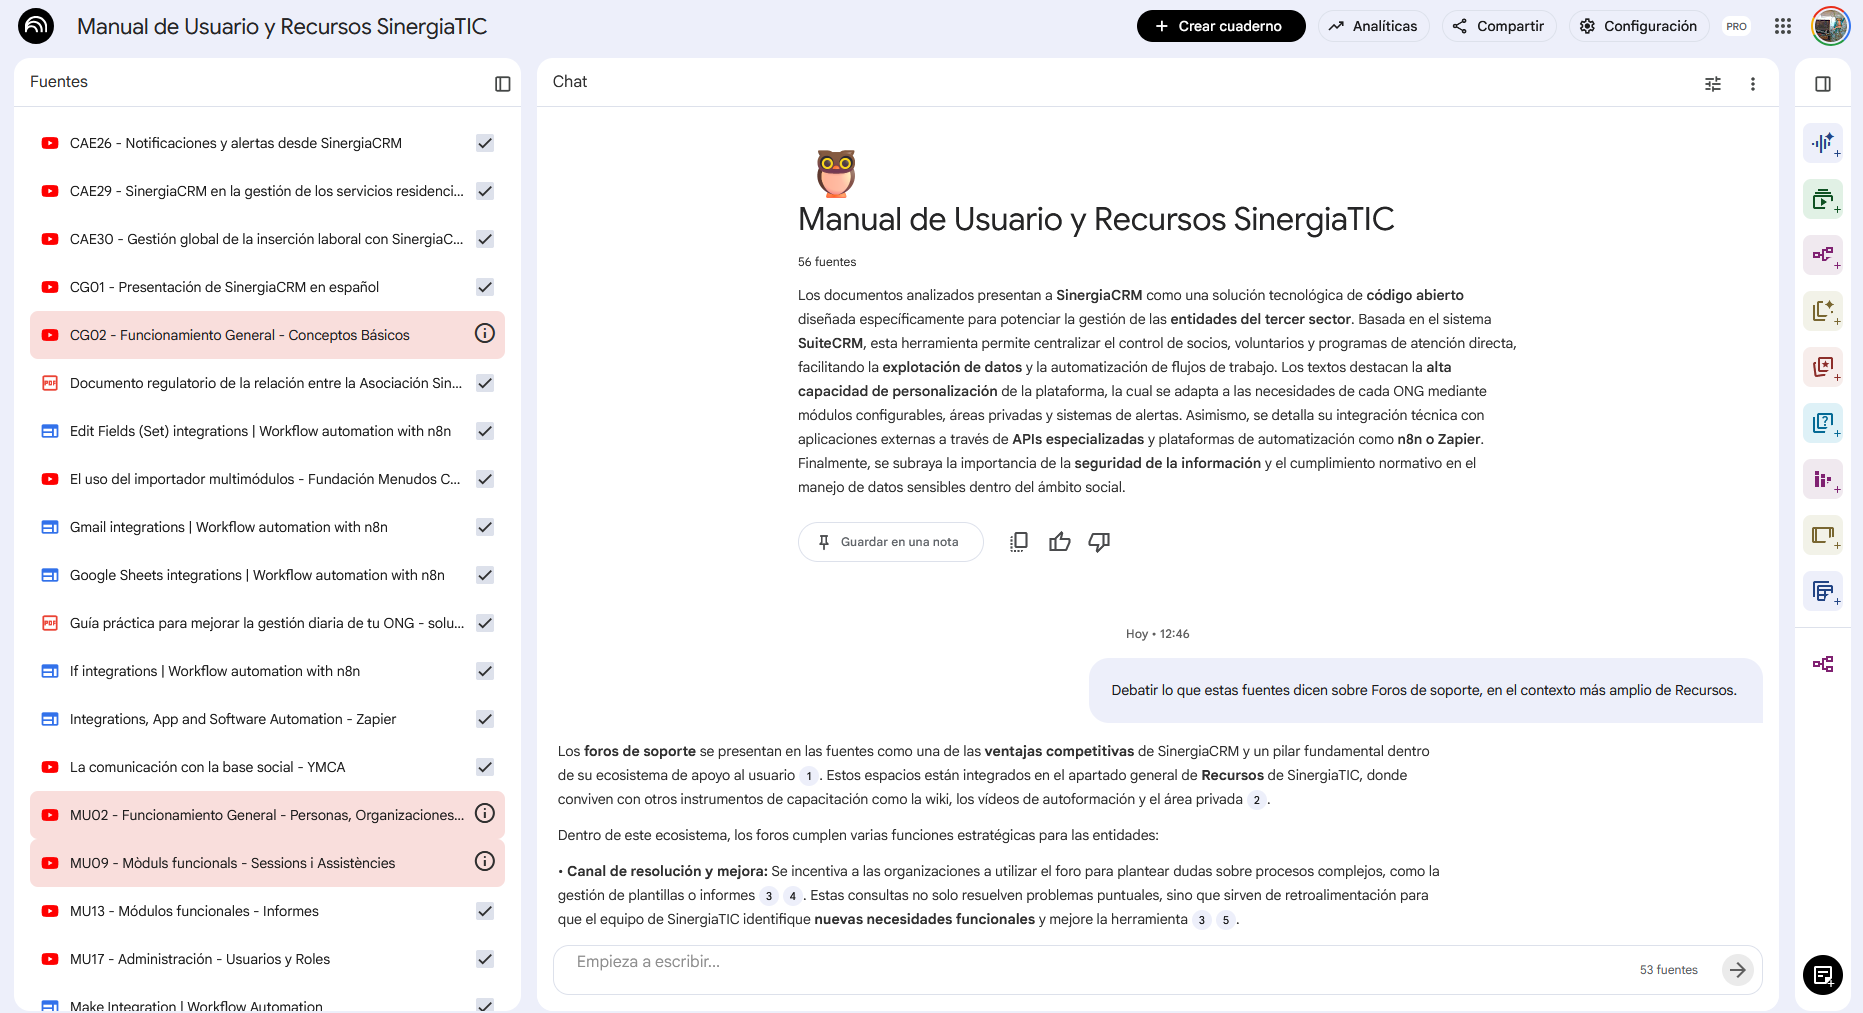
Task: Generate an Audio Overview from the Studio sidebar
Action: 1822,143
